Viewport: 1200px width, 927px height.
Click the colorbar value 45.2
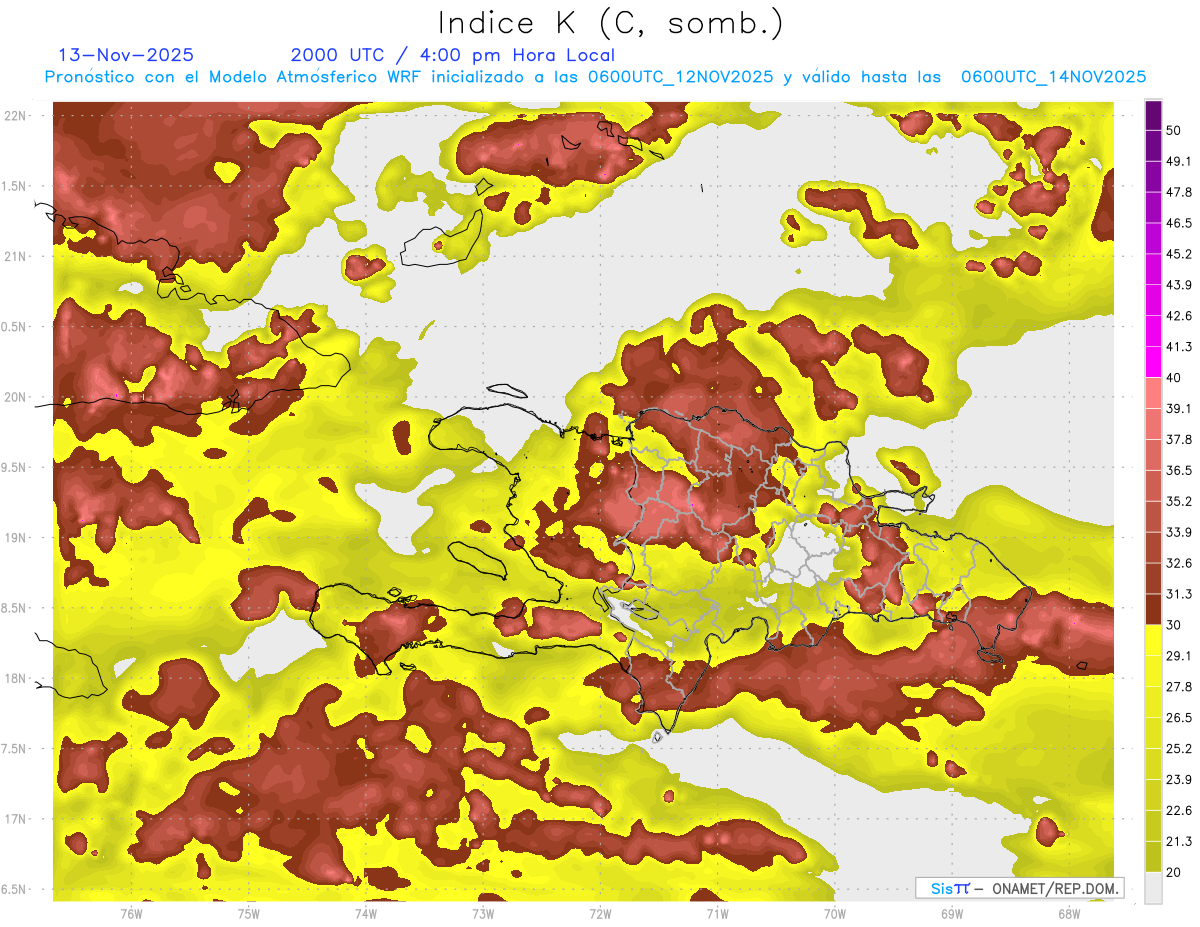1179,254
